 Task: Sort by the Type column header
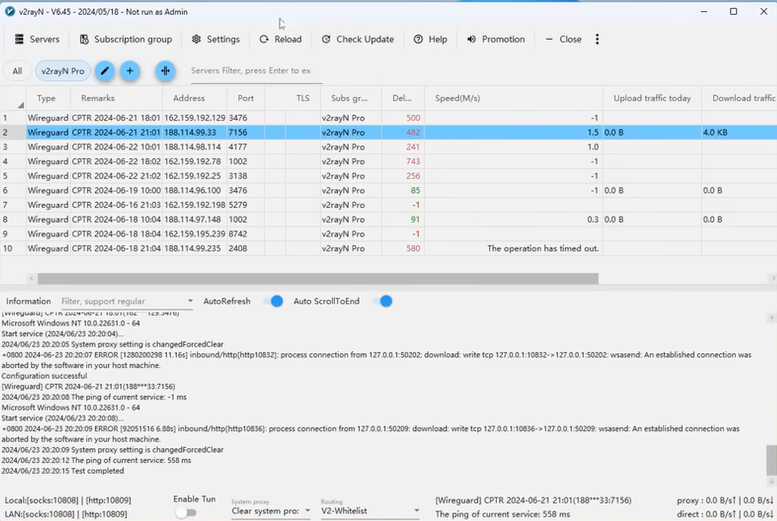point(48,98)
